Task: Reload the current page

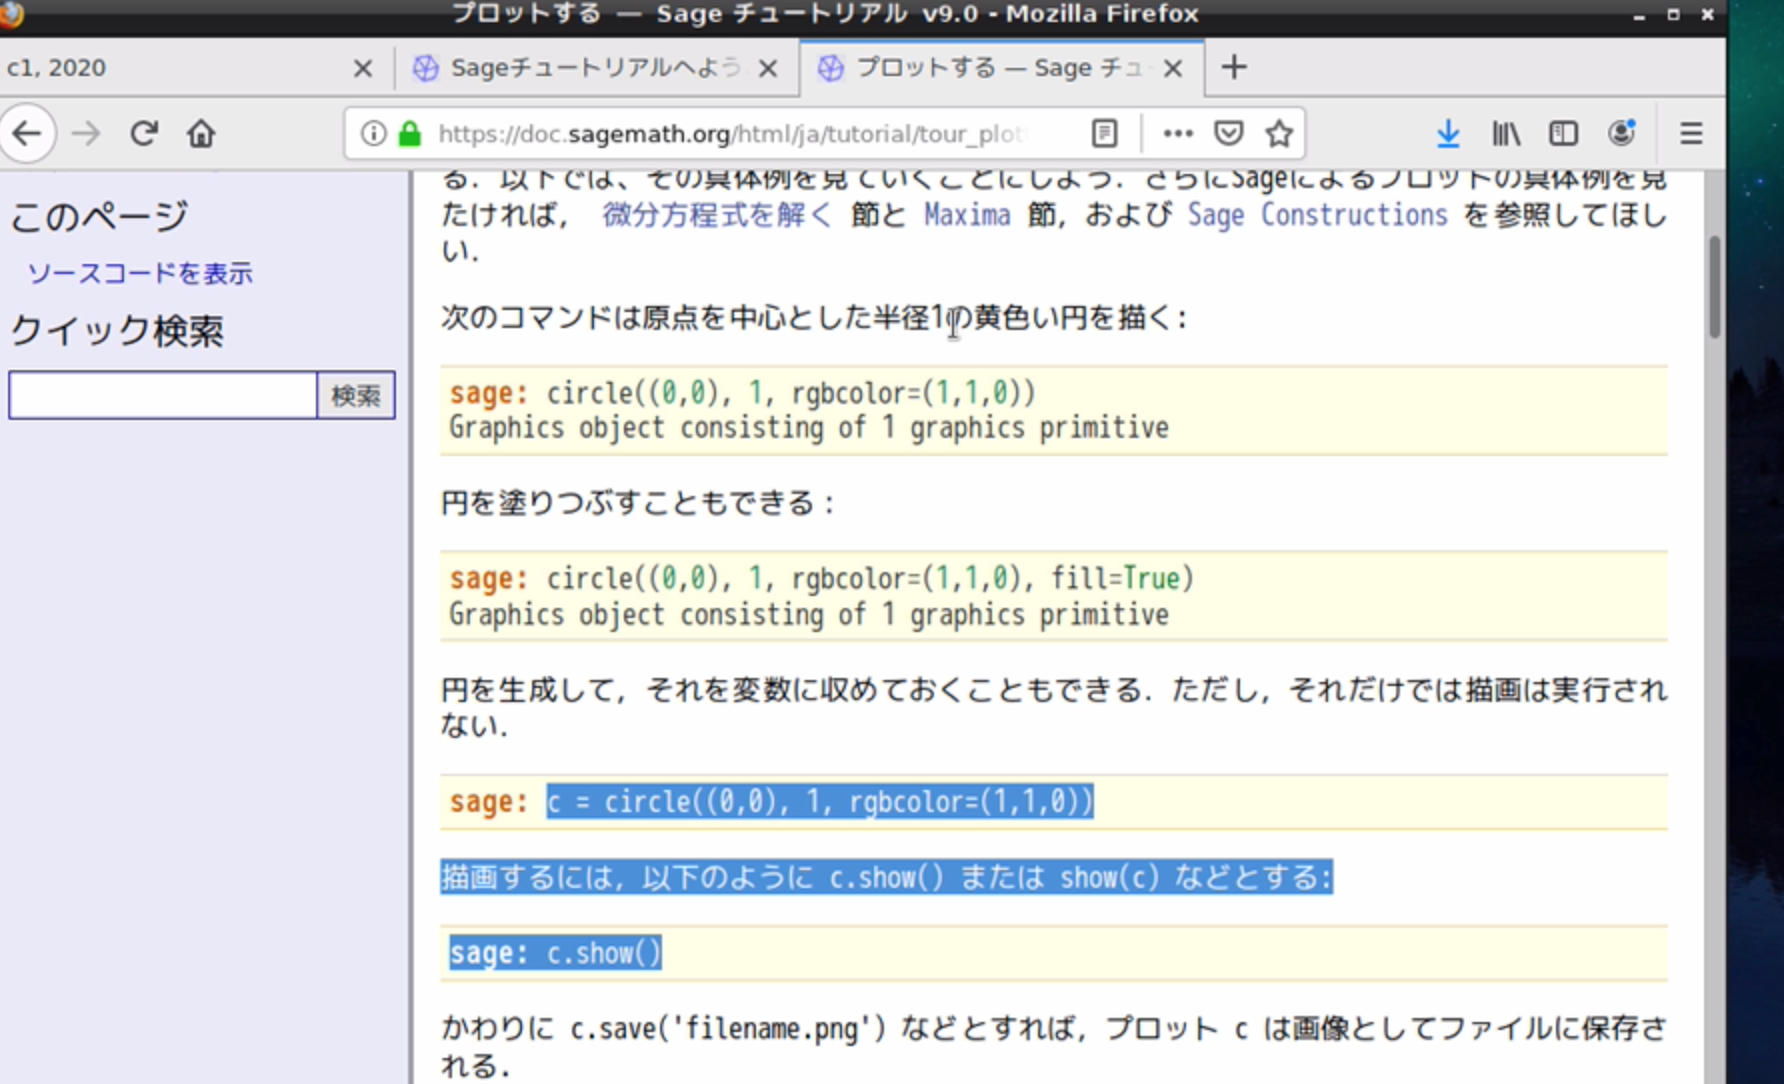Action: pyautogui.click(x=144, y=133)
